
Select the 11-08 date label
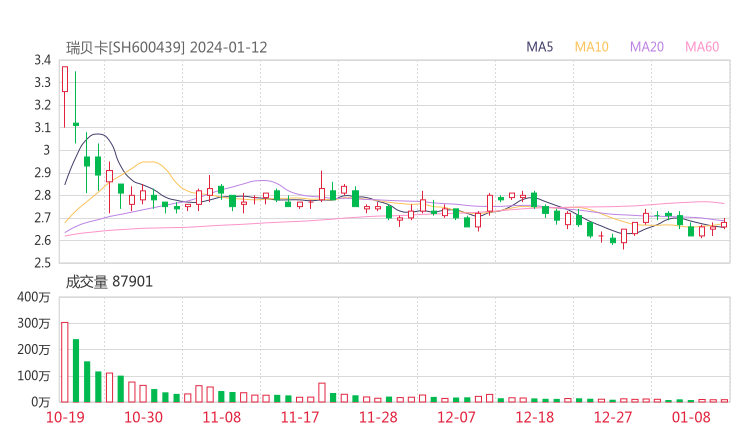221,417
